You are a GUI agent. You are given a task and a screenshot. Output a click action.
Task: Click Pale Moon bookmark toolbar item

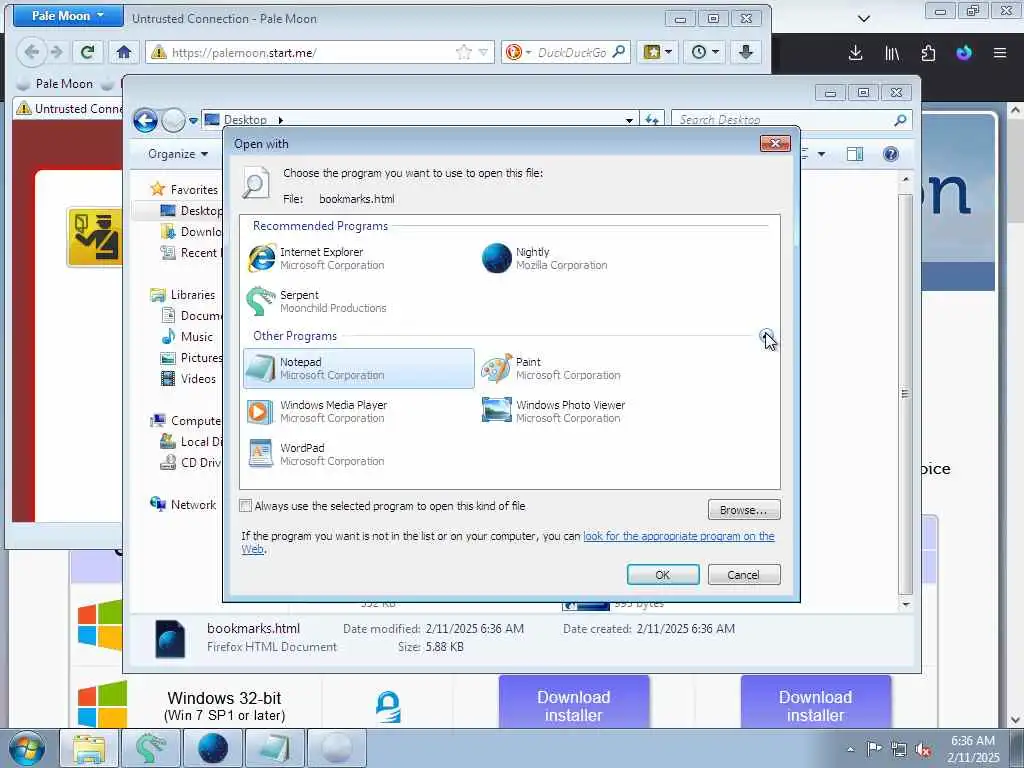(x=56, y=84)
